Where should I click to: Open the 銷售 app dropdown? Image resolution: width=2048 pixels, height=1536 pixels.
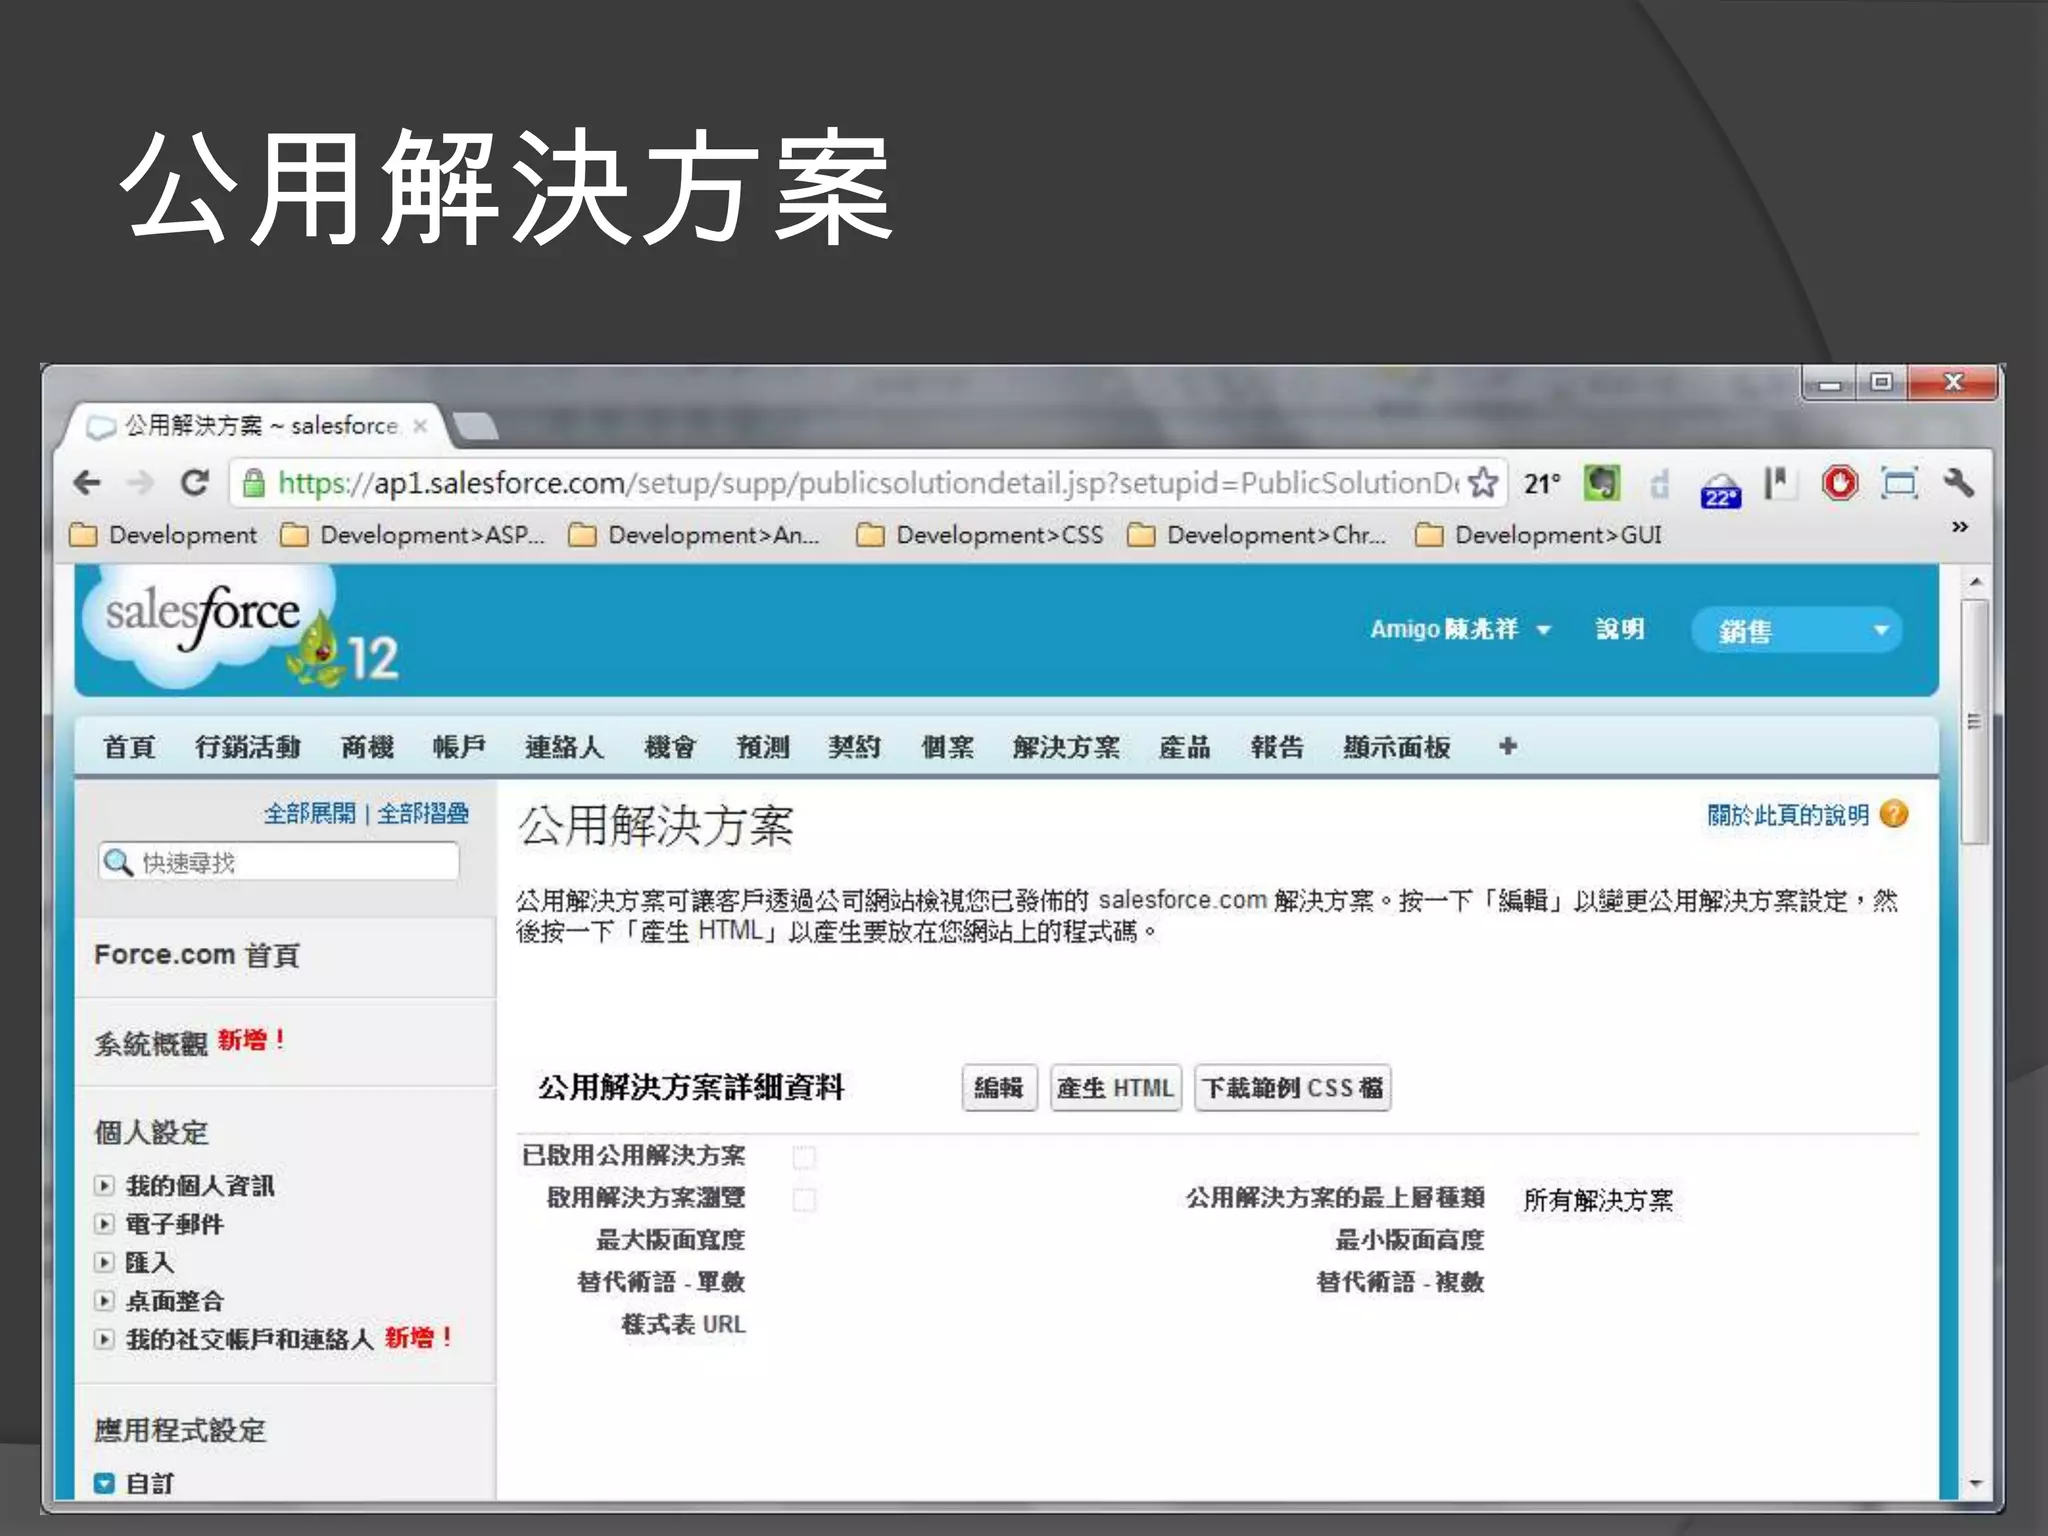tap(1797, 630)
